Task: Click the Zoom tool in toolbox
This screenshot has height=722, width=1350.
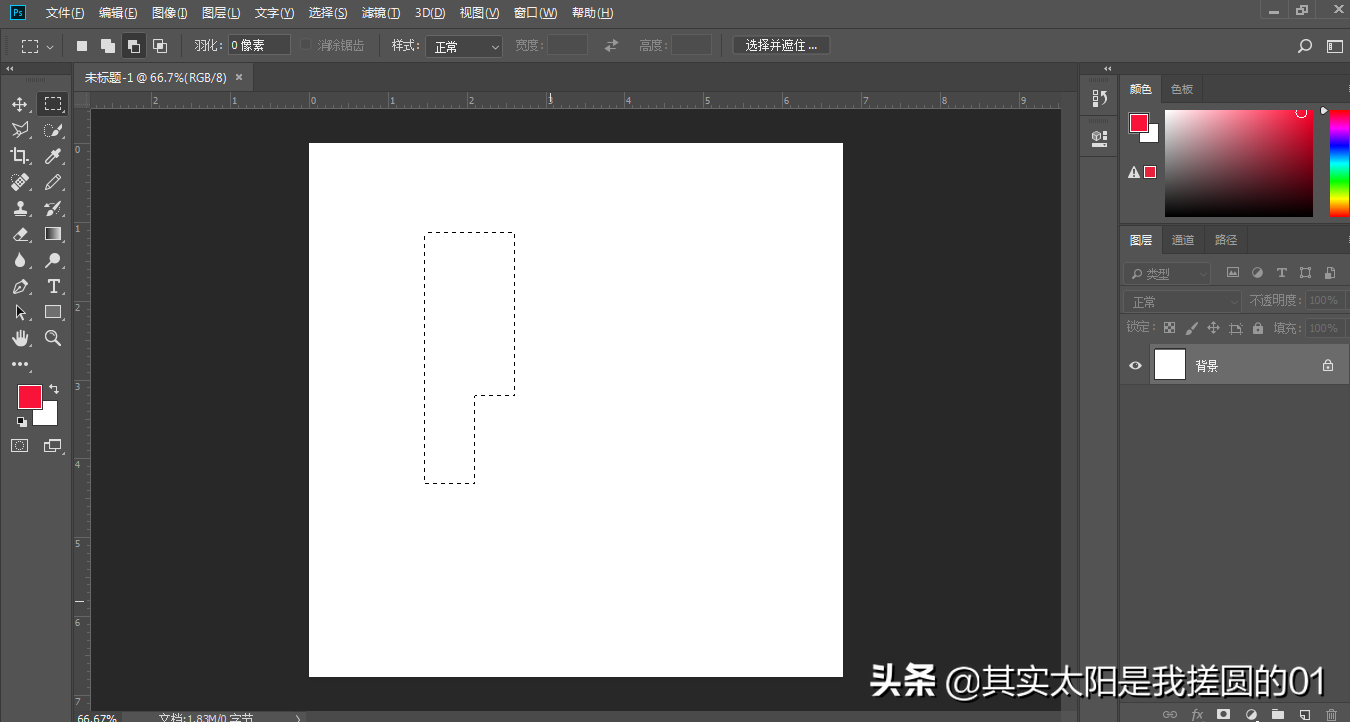Action: [53, 338]
